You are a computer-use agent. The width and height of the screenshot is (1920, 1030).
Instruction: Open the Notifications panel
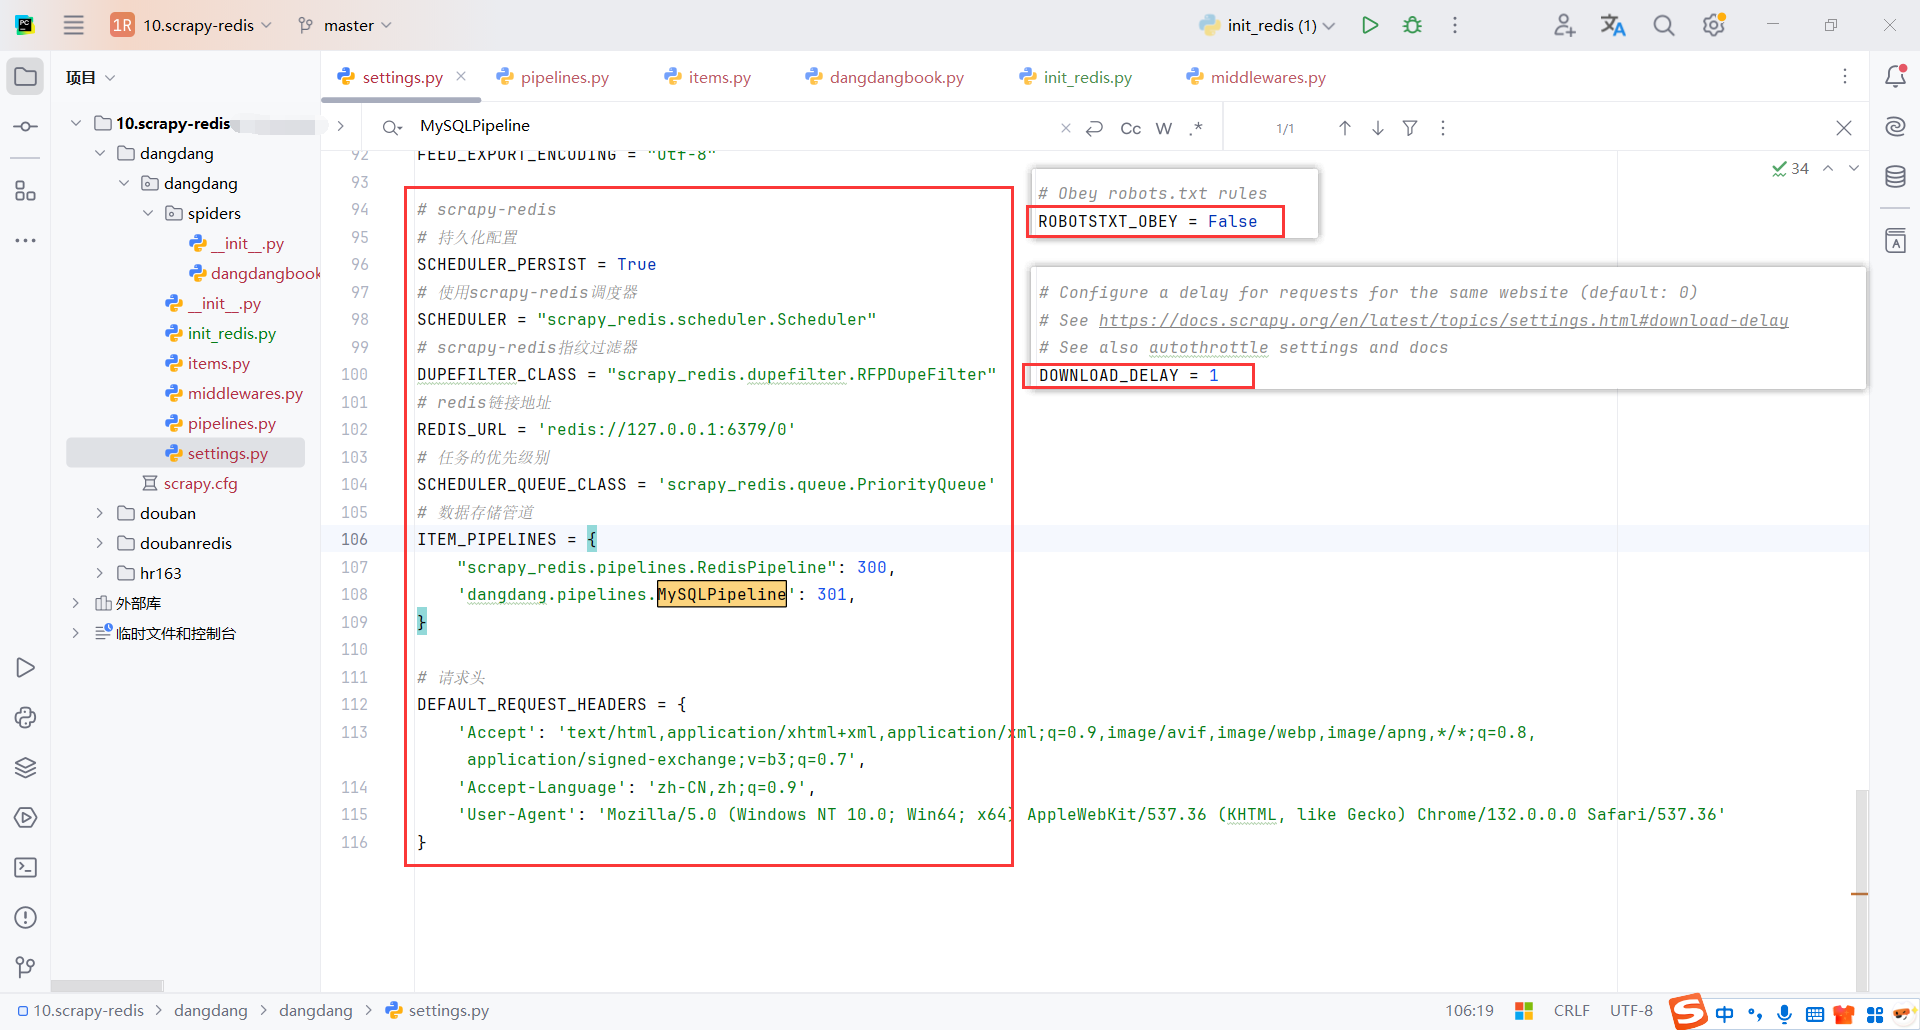(x=1895, y=76)
